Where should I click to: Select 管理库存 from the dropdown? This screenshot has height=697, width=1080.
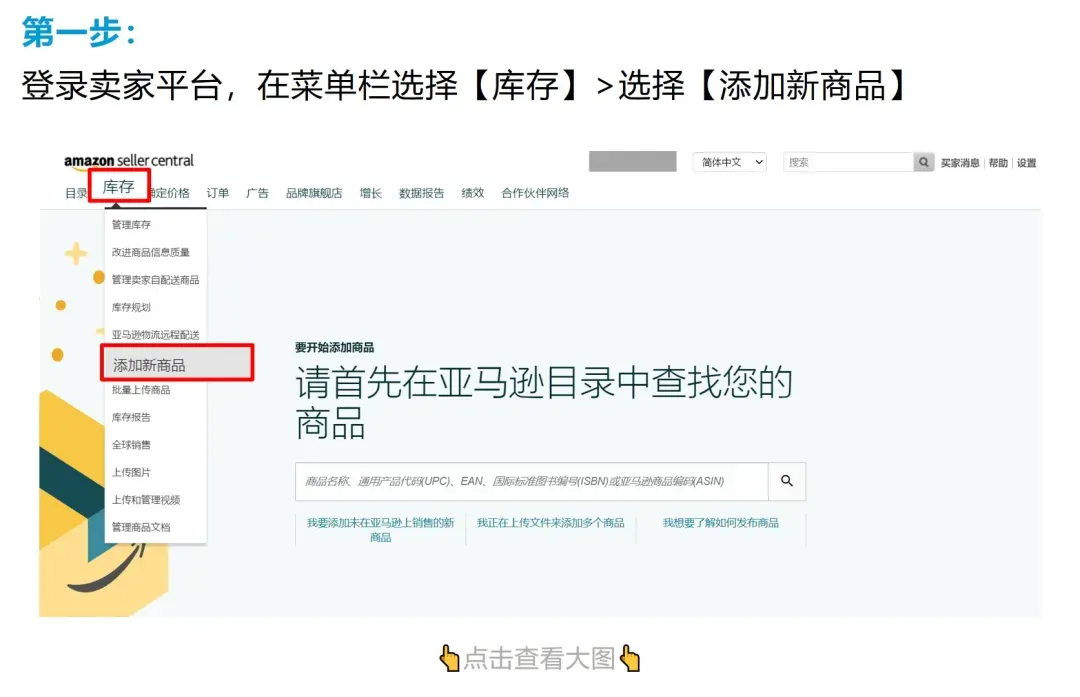click(x=131, y=225)
